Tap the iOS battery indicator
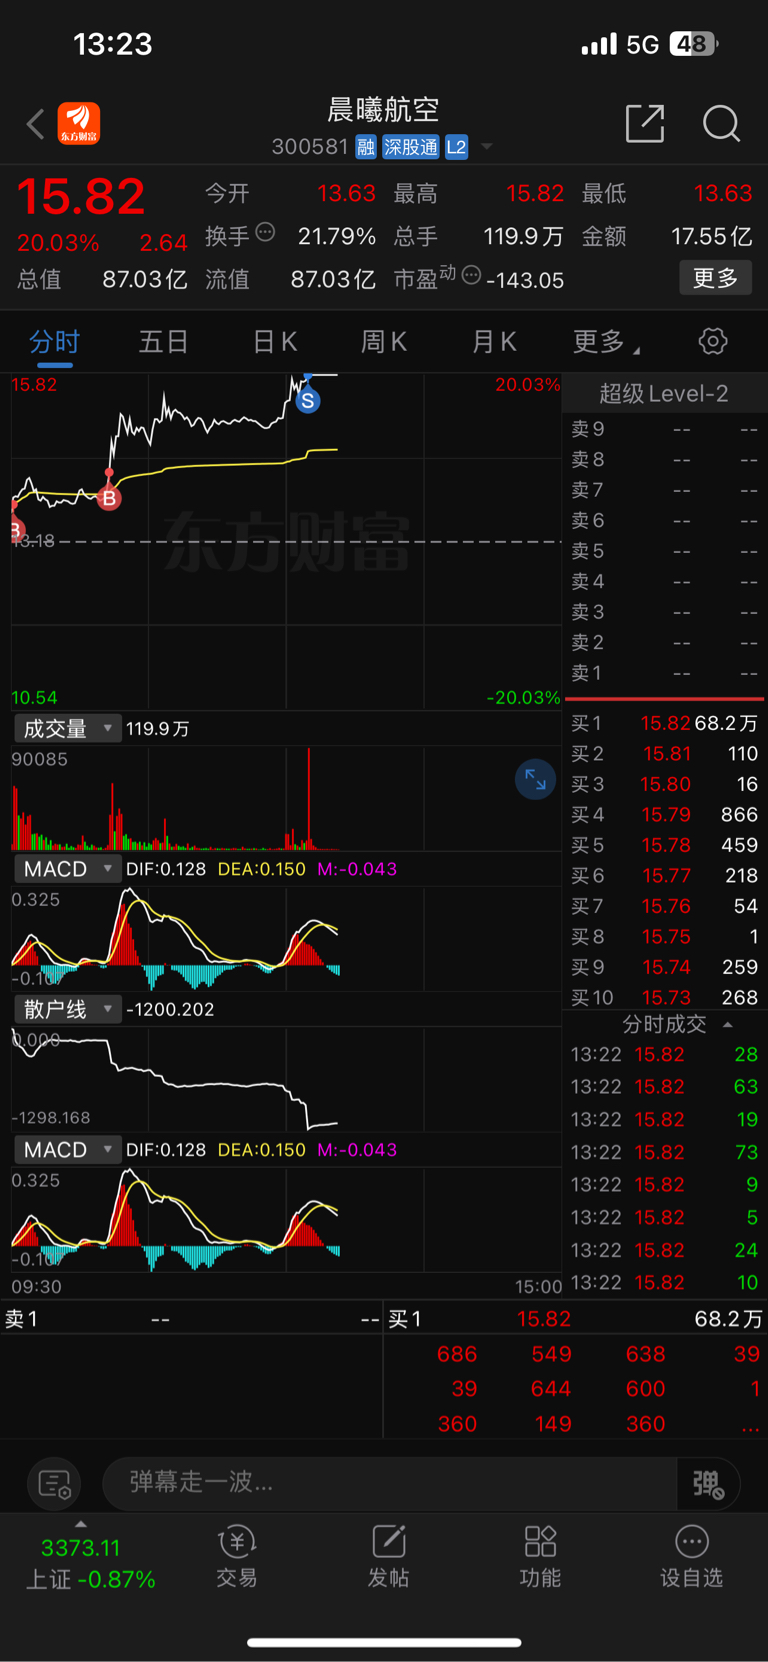 pyautogui.click(x=695, y=44)
